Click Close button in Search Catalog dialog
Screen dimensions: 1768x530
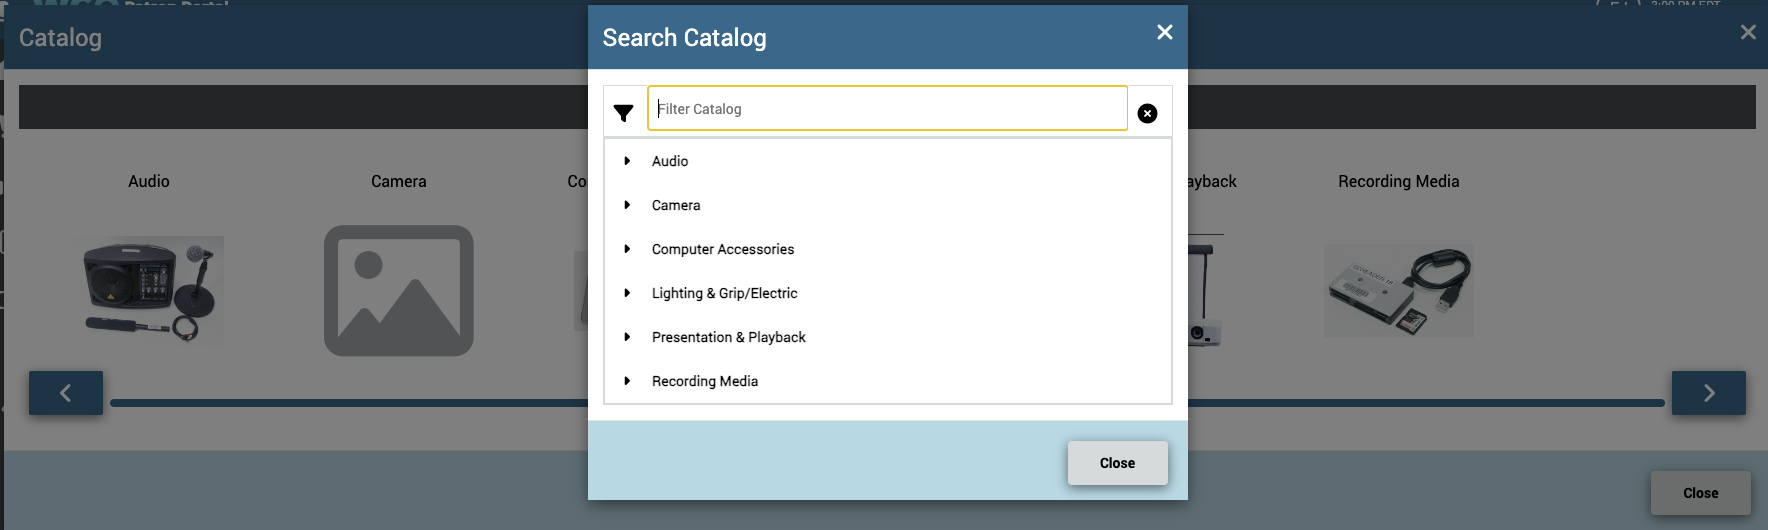pos(1117,463)
